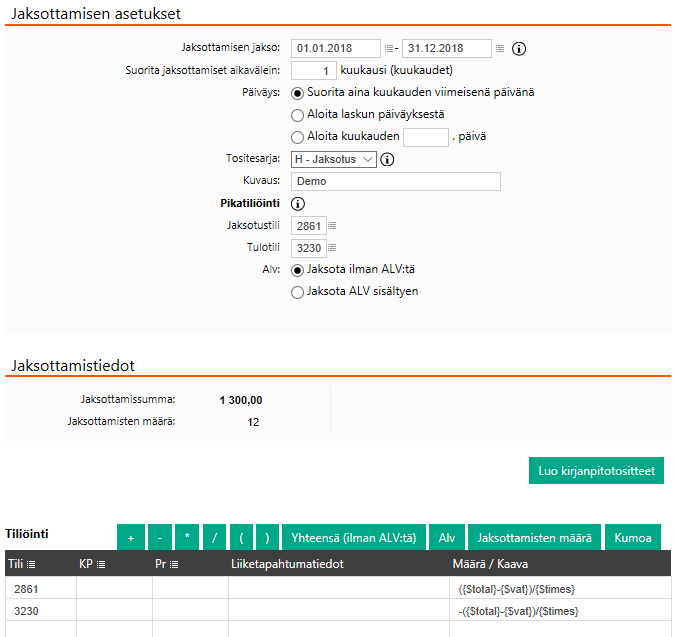Click 'Luo kirjanpitotositteet' button
This screenshot has width=675, height=637.
pos(596,471)
